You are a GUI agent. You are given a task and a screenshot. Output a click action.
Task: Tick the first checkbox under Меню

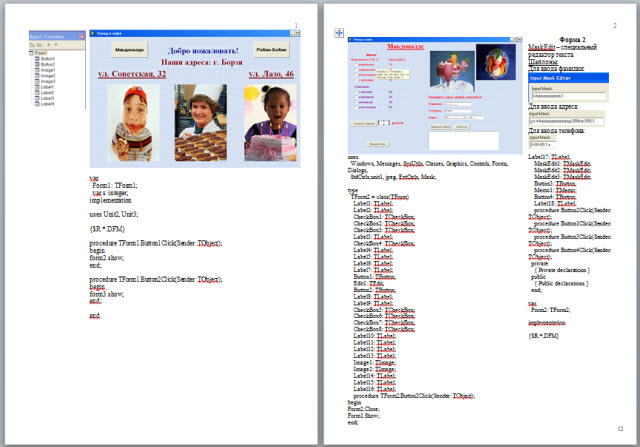(356, 63)
